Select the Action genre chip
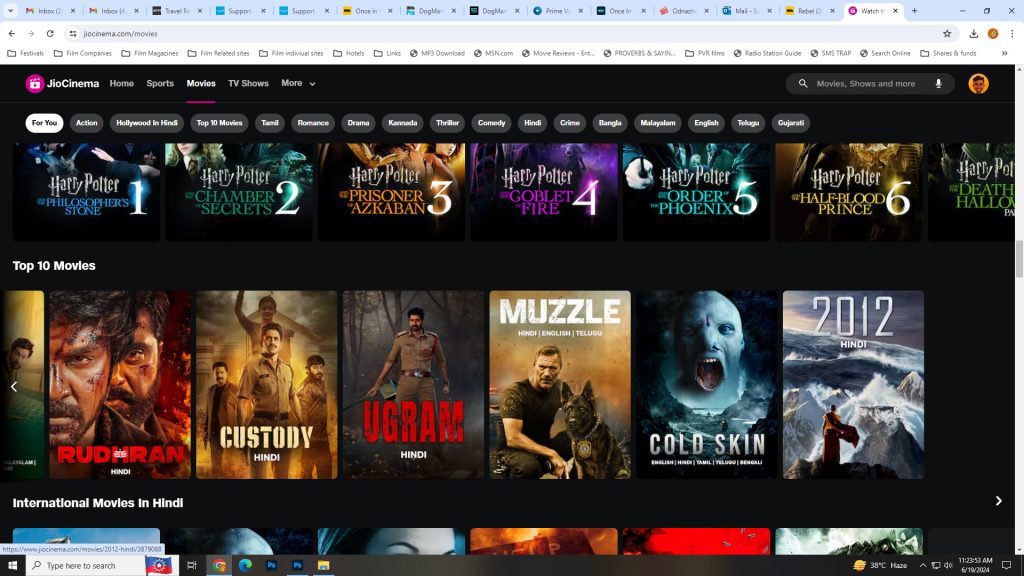This screenshot has width=1024, height=576. click(x=86, y=123)
